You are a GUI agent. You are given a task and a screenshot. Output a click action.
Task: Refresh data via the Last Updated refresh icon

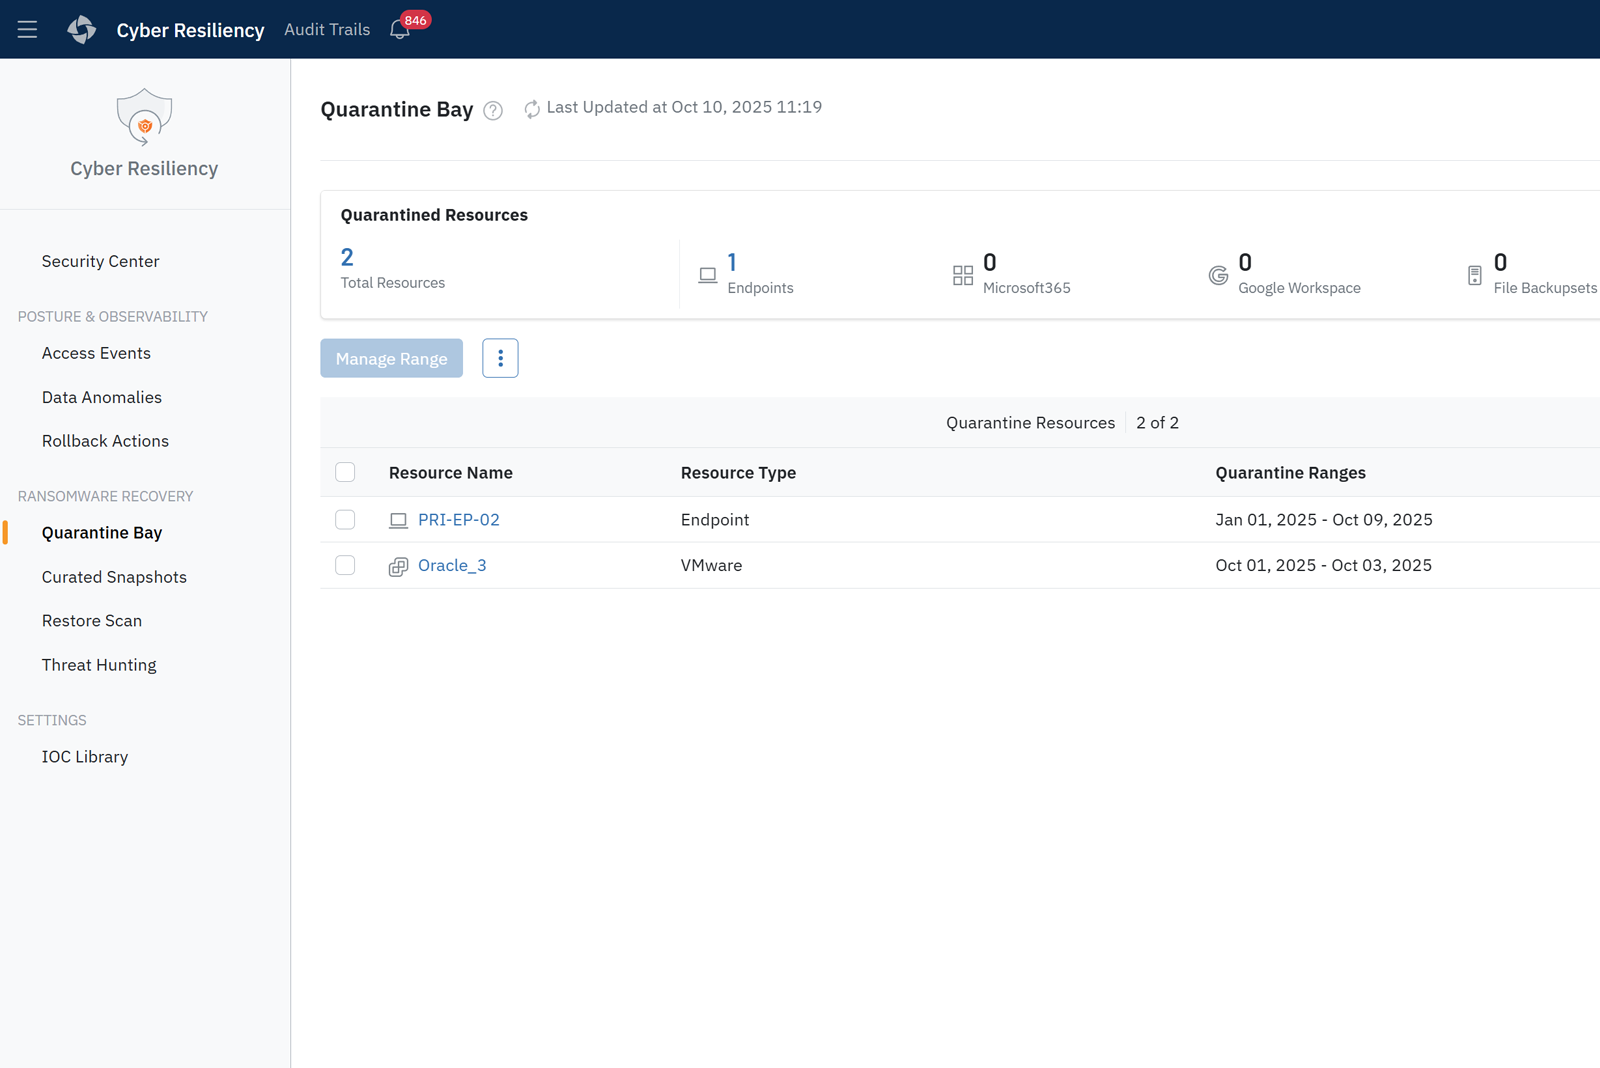point(531,108)
